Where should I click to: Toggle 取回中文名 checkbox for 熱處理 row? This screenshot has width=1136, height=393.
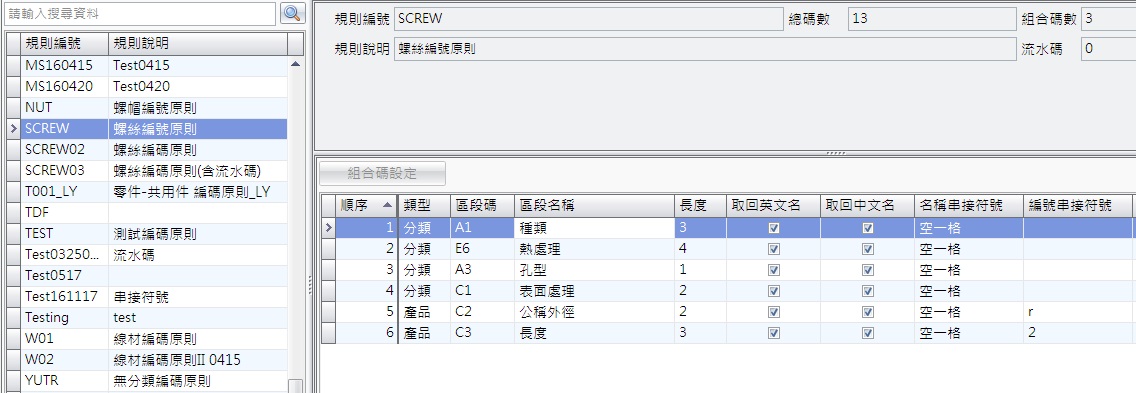[x=868, y=249]
